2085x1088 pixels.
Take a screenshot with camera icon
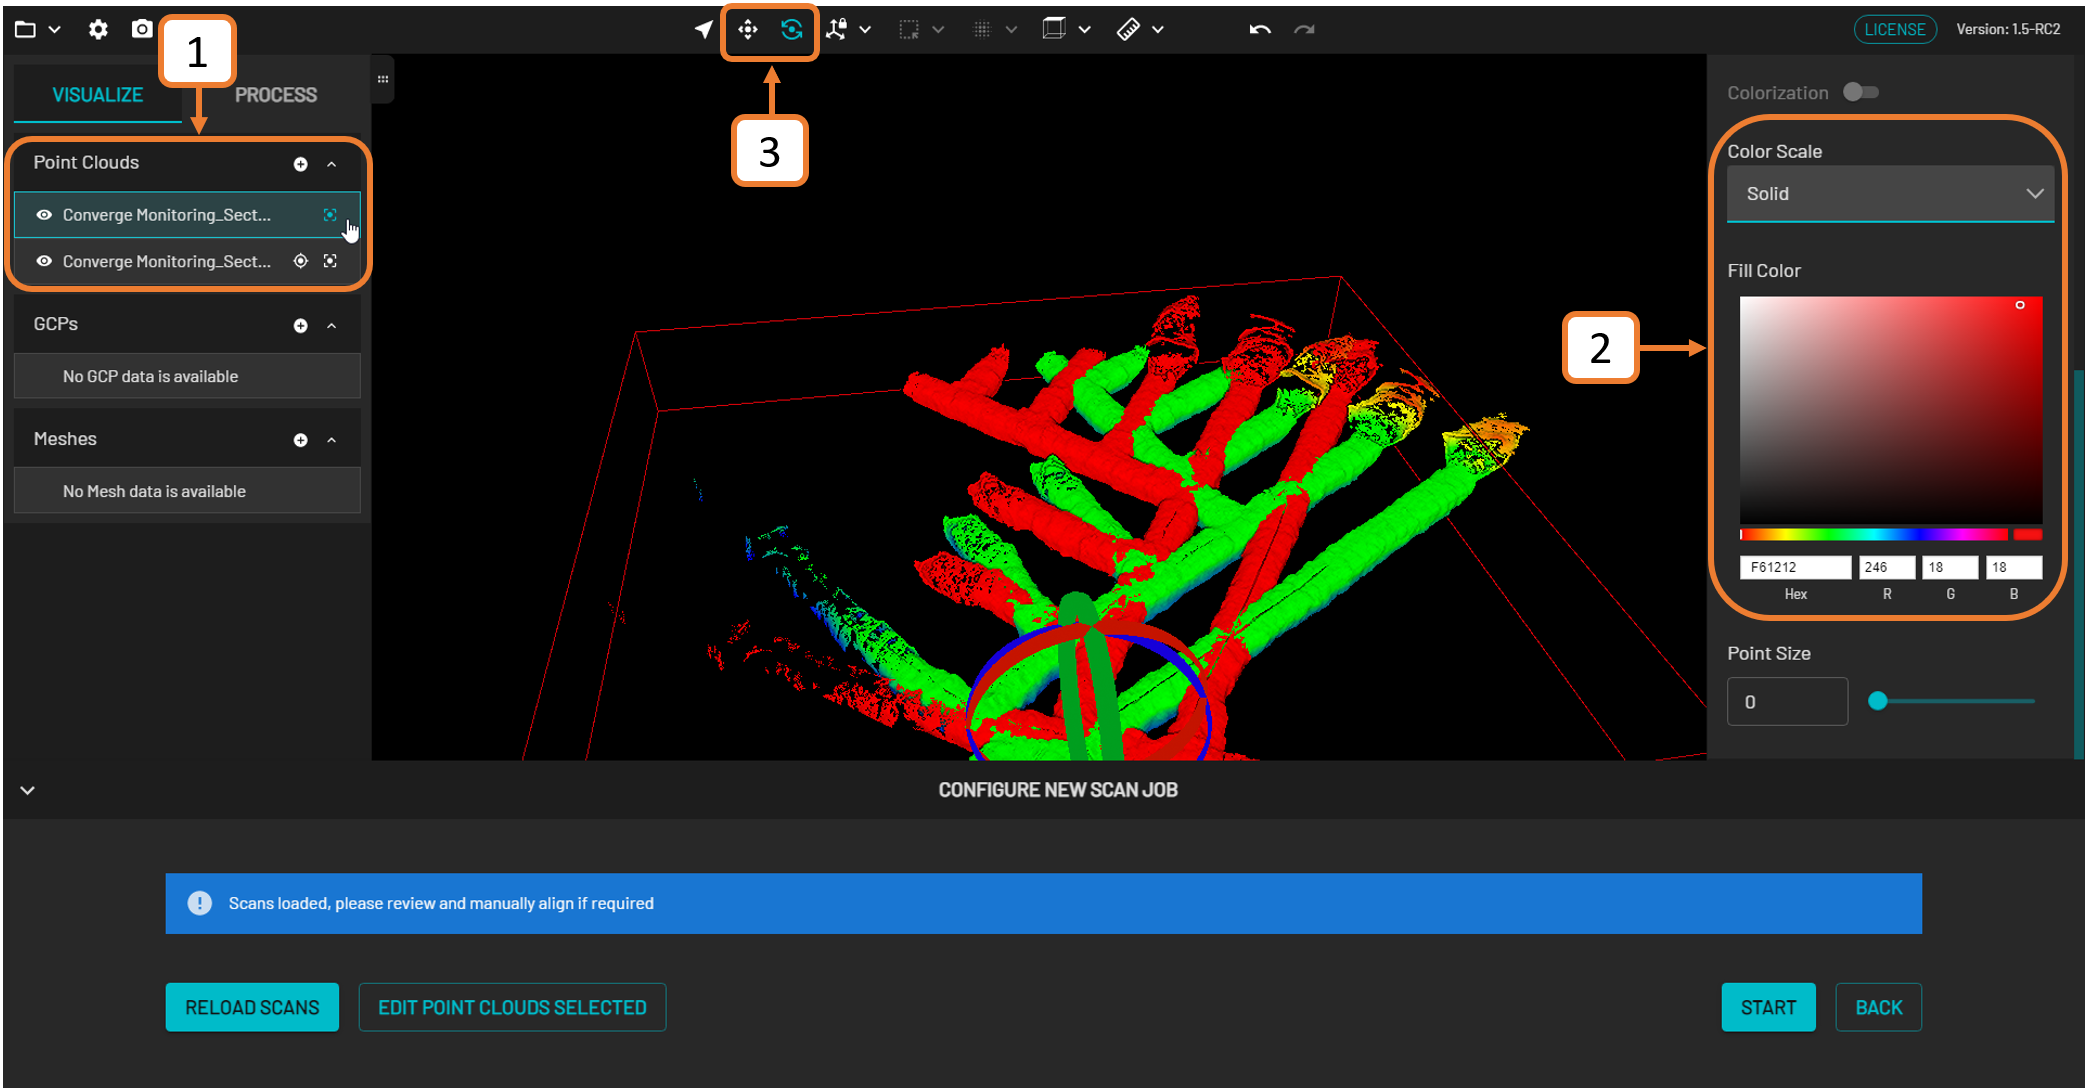tap(142, 29)
